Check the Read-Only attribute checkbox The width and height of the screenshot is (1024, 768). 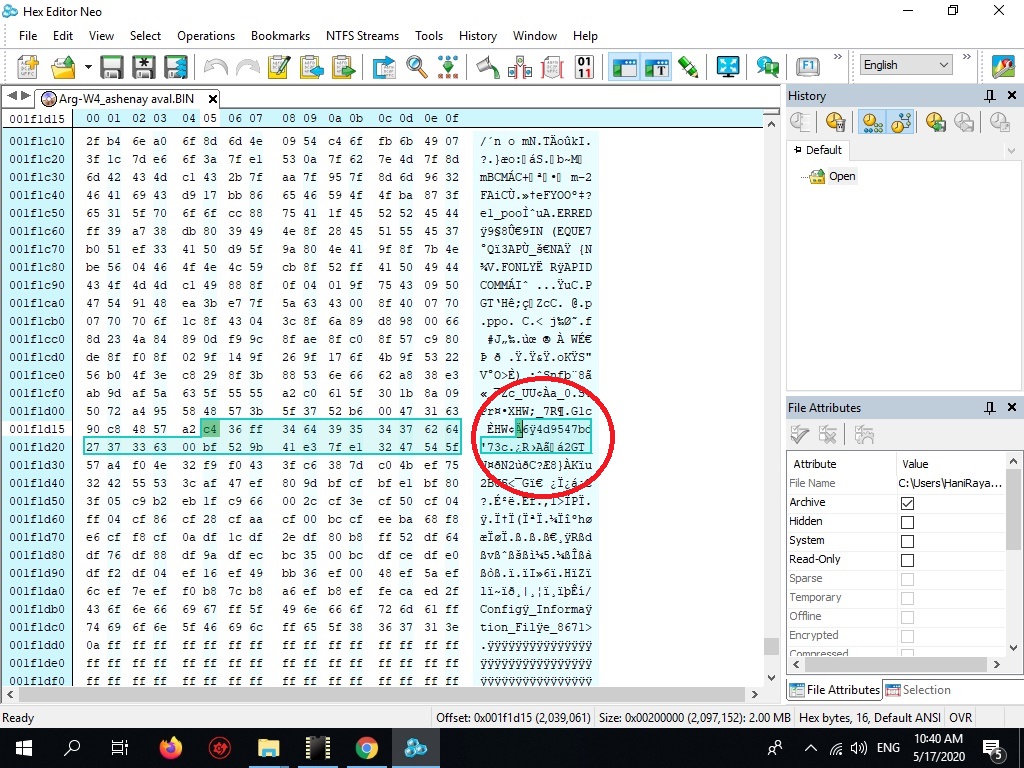(x=907, y=560)
